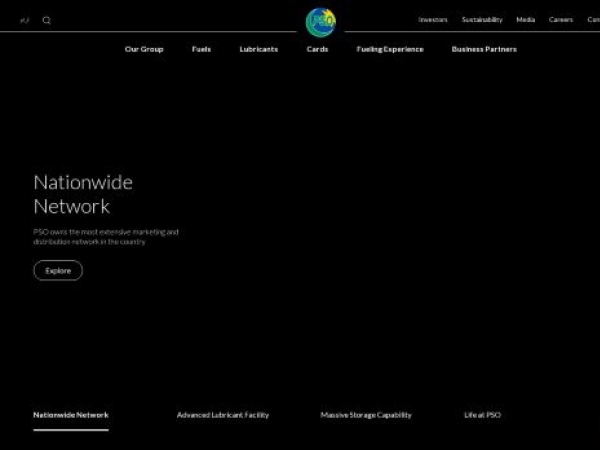Screen dimensions: 600x450
Task: Open the Business Partners menu
Action: point(484,49)
